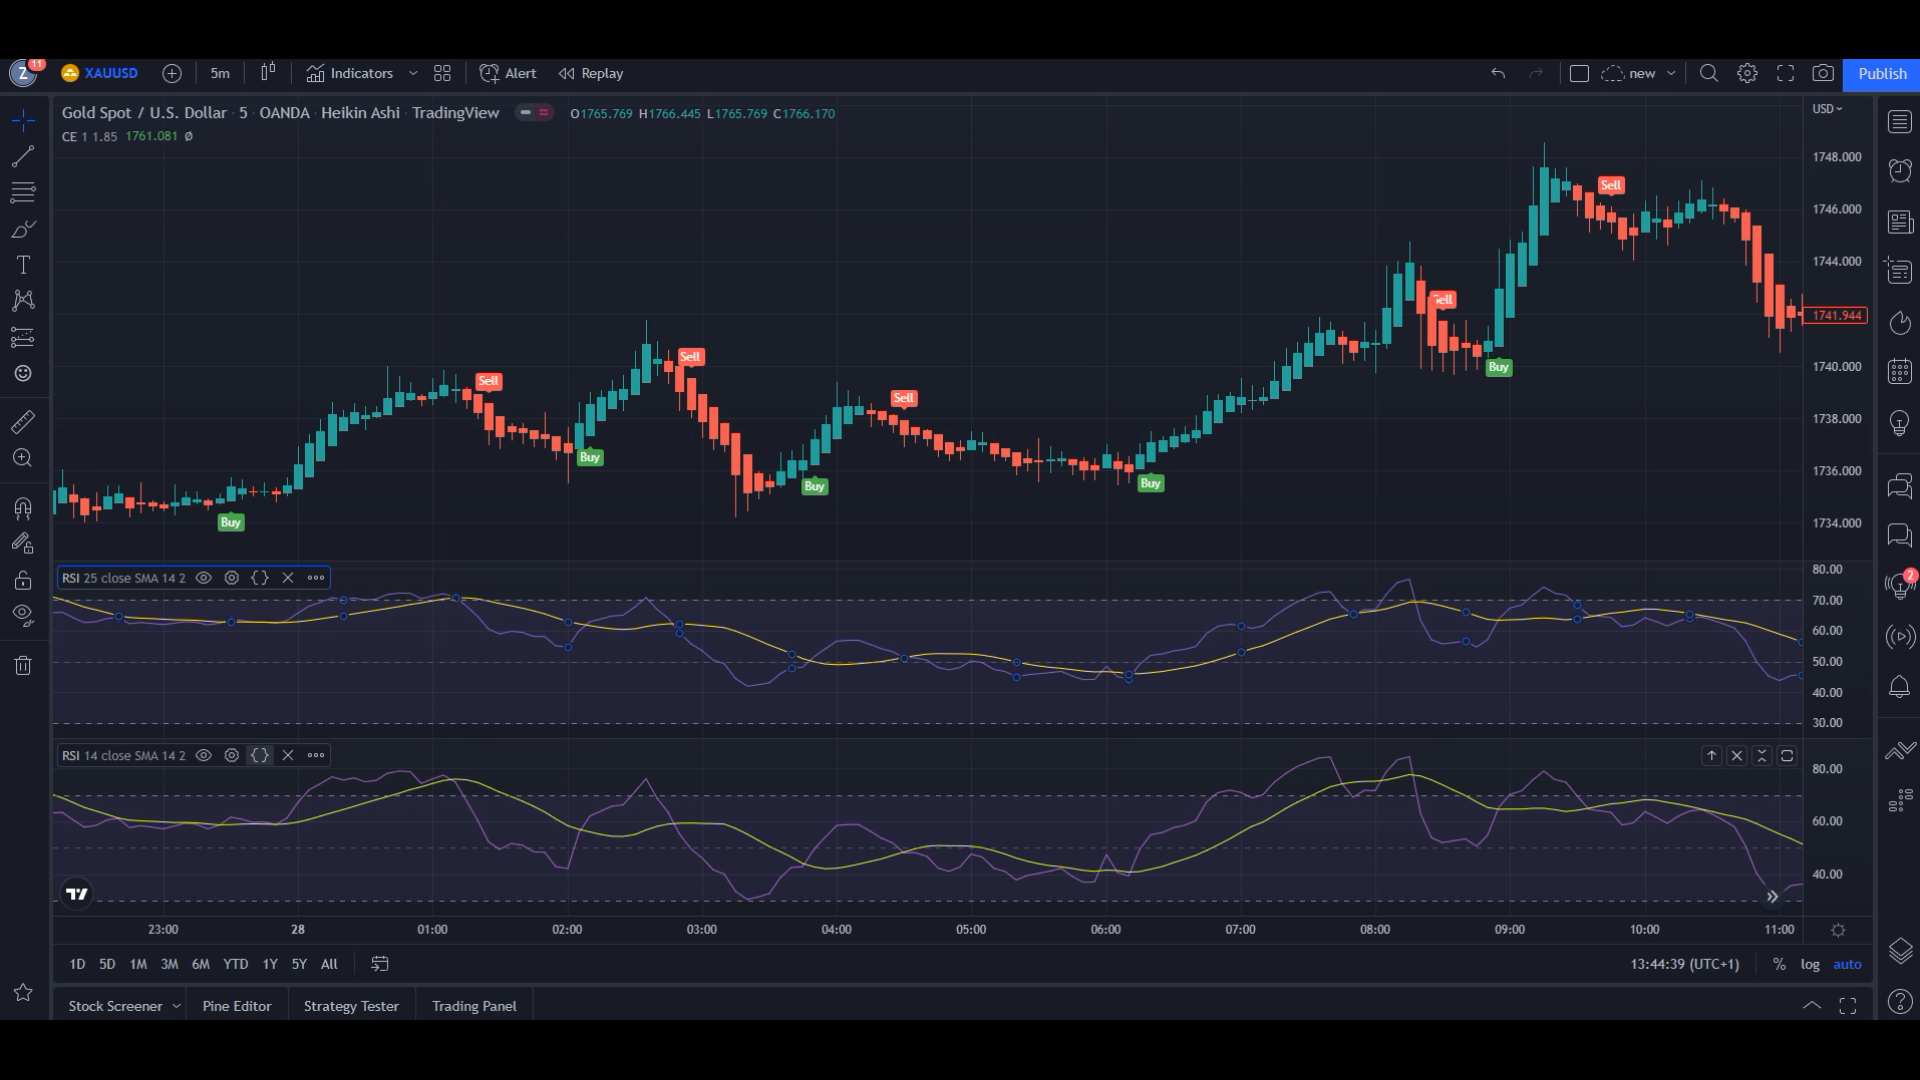The image size is (1920, 1080).
Task: Toggle auto scaling on the price axis
Action: click(x=1847, y=964)
